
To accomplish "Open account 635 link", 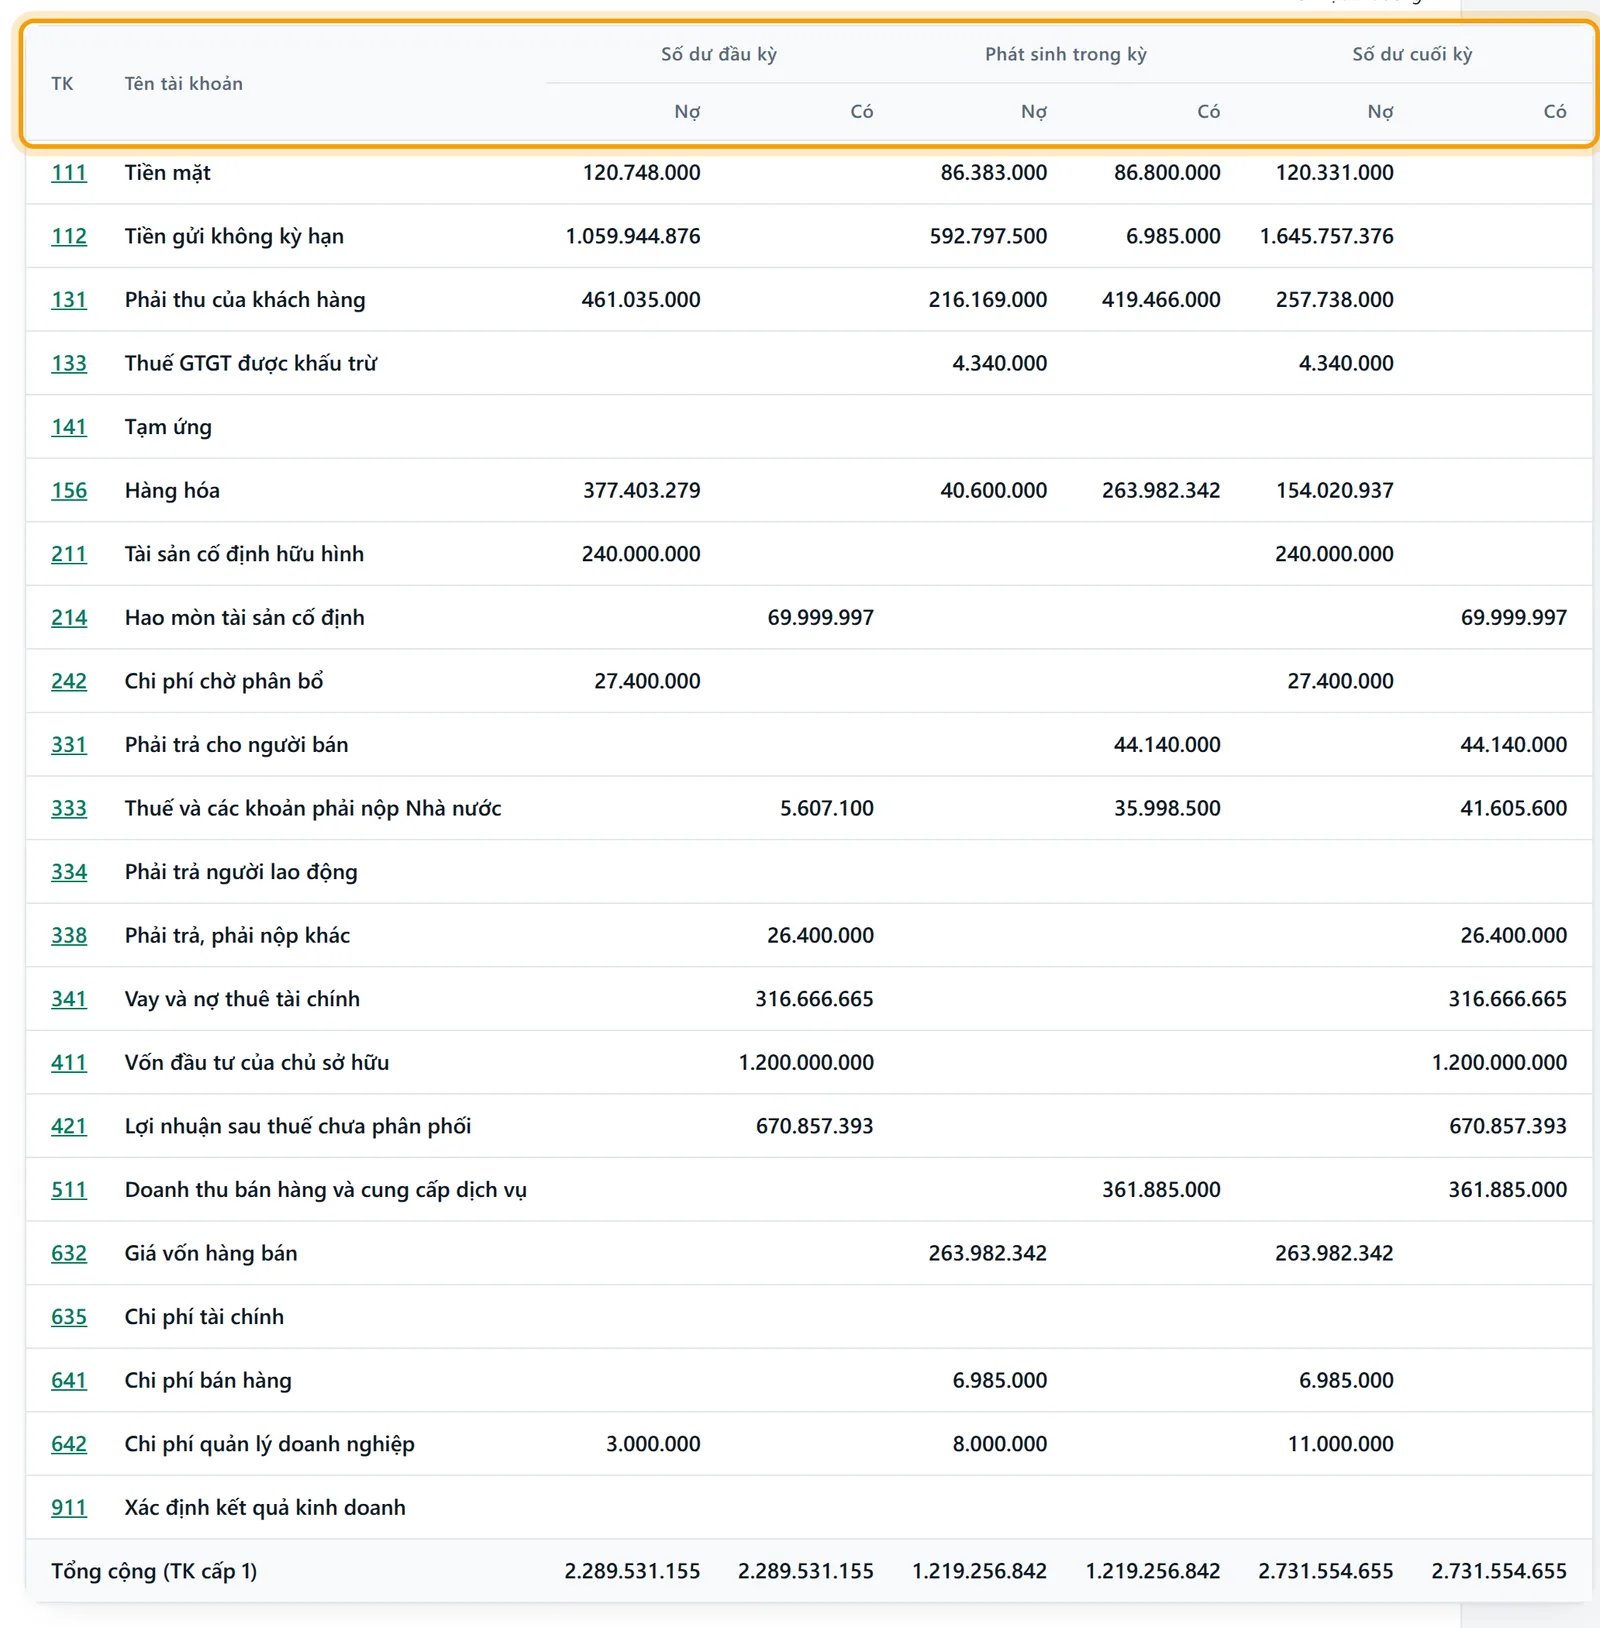I will click(69, 1317).
